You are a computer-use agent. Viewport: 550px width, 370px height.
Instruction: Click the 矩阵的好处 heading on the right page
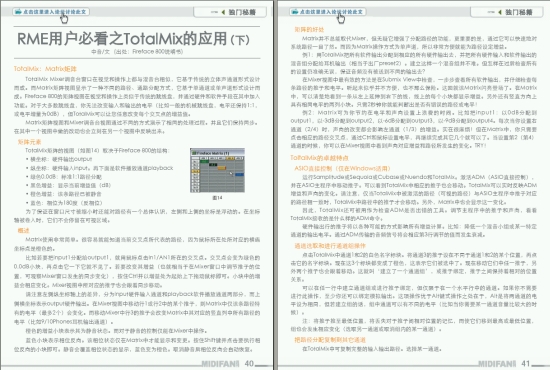309,29
